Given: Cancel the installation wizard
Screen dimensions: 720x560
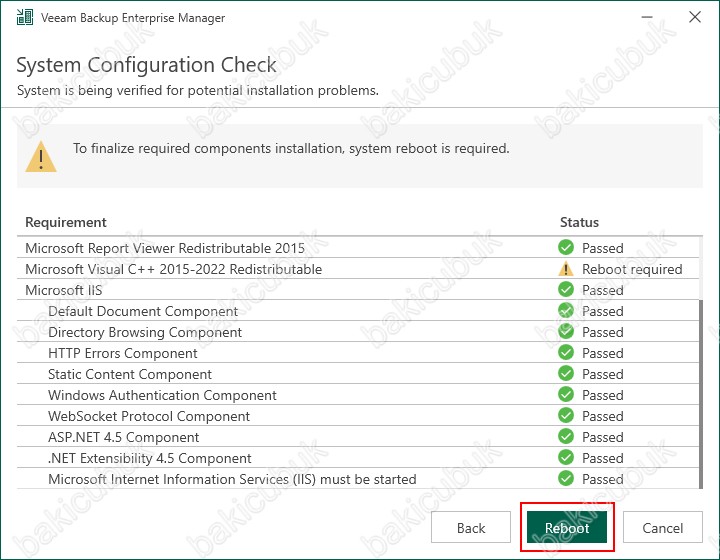Looking at the screenshot, I should [x=663, y=527].
